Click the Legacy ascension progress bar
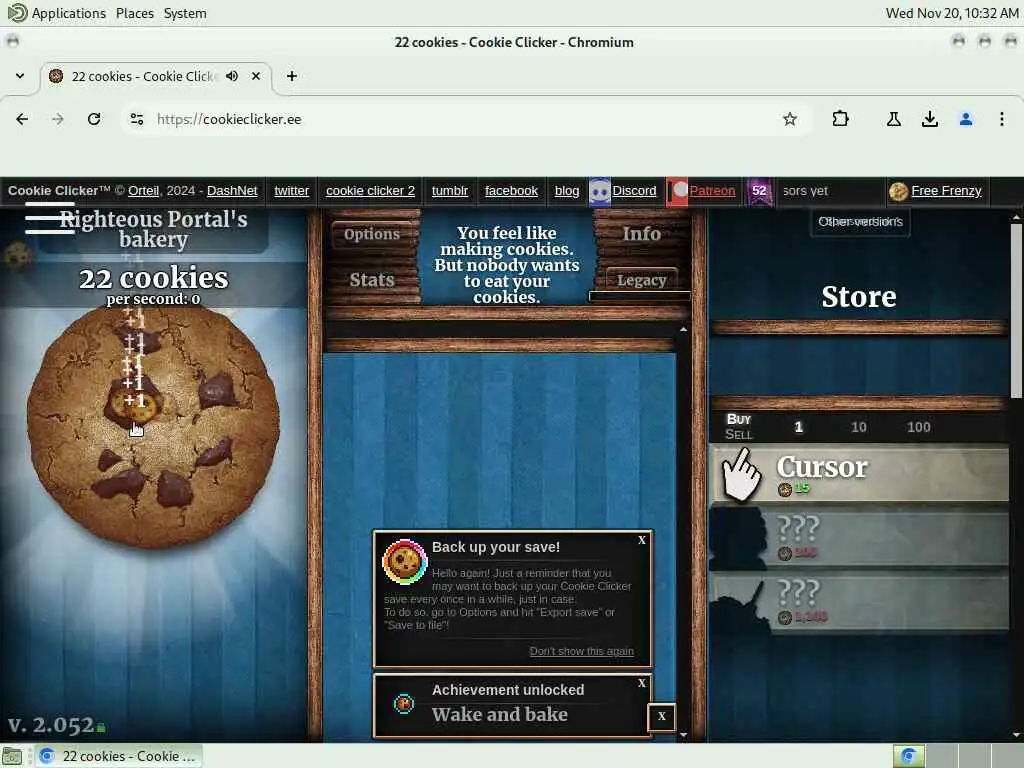This screenshot has width=1024, height=768. coord(639,296)
